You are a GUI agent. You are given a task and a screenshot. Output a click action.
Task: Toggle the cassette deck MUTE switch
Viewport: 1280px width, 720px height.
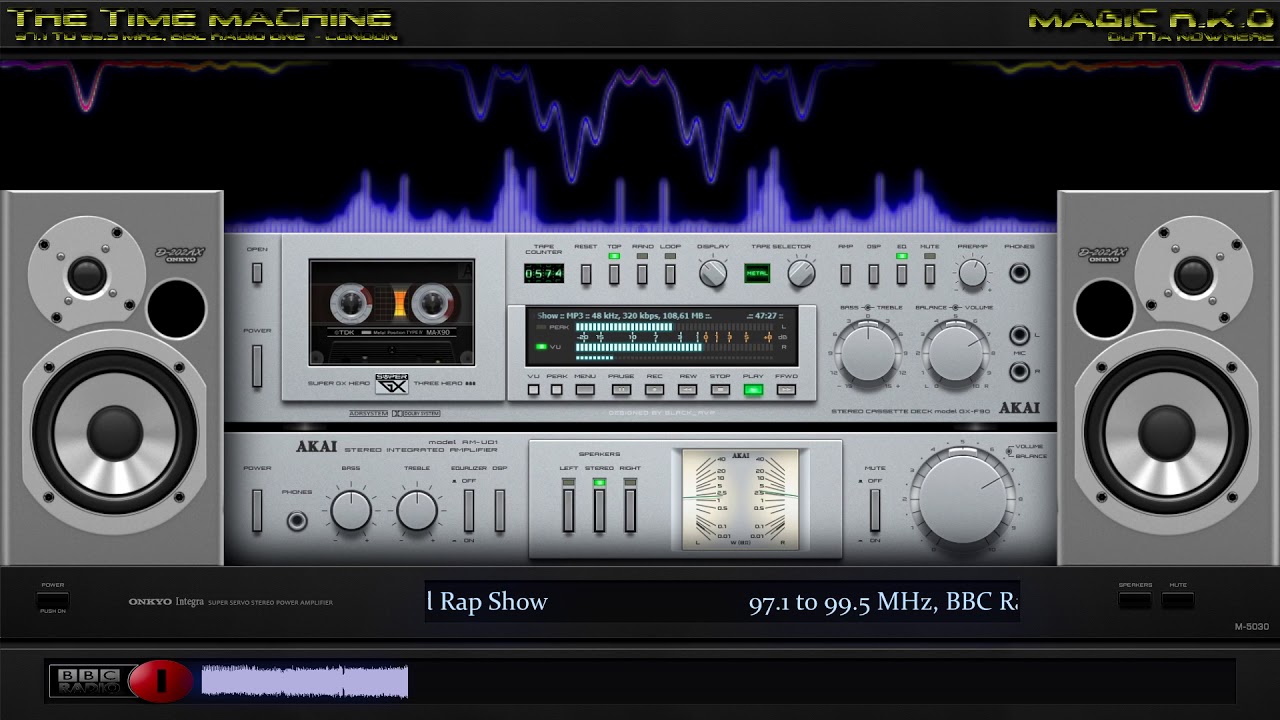[930, 274]
